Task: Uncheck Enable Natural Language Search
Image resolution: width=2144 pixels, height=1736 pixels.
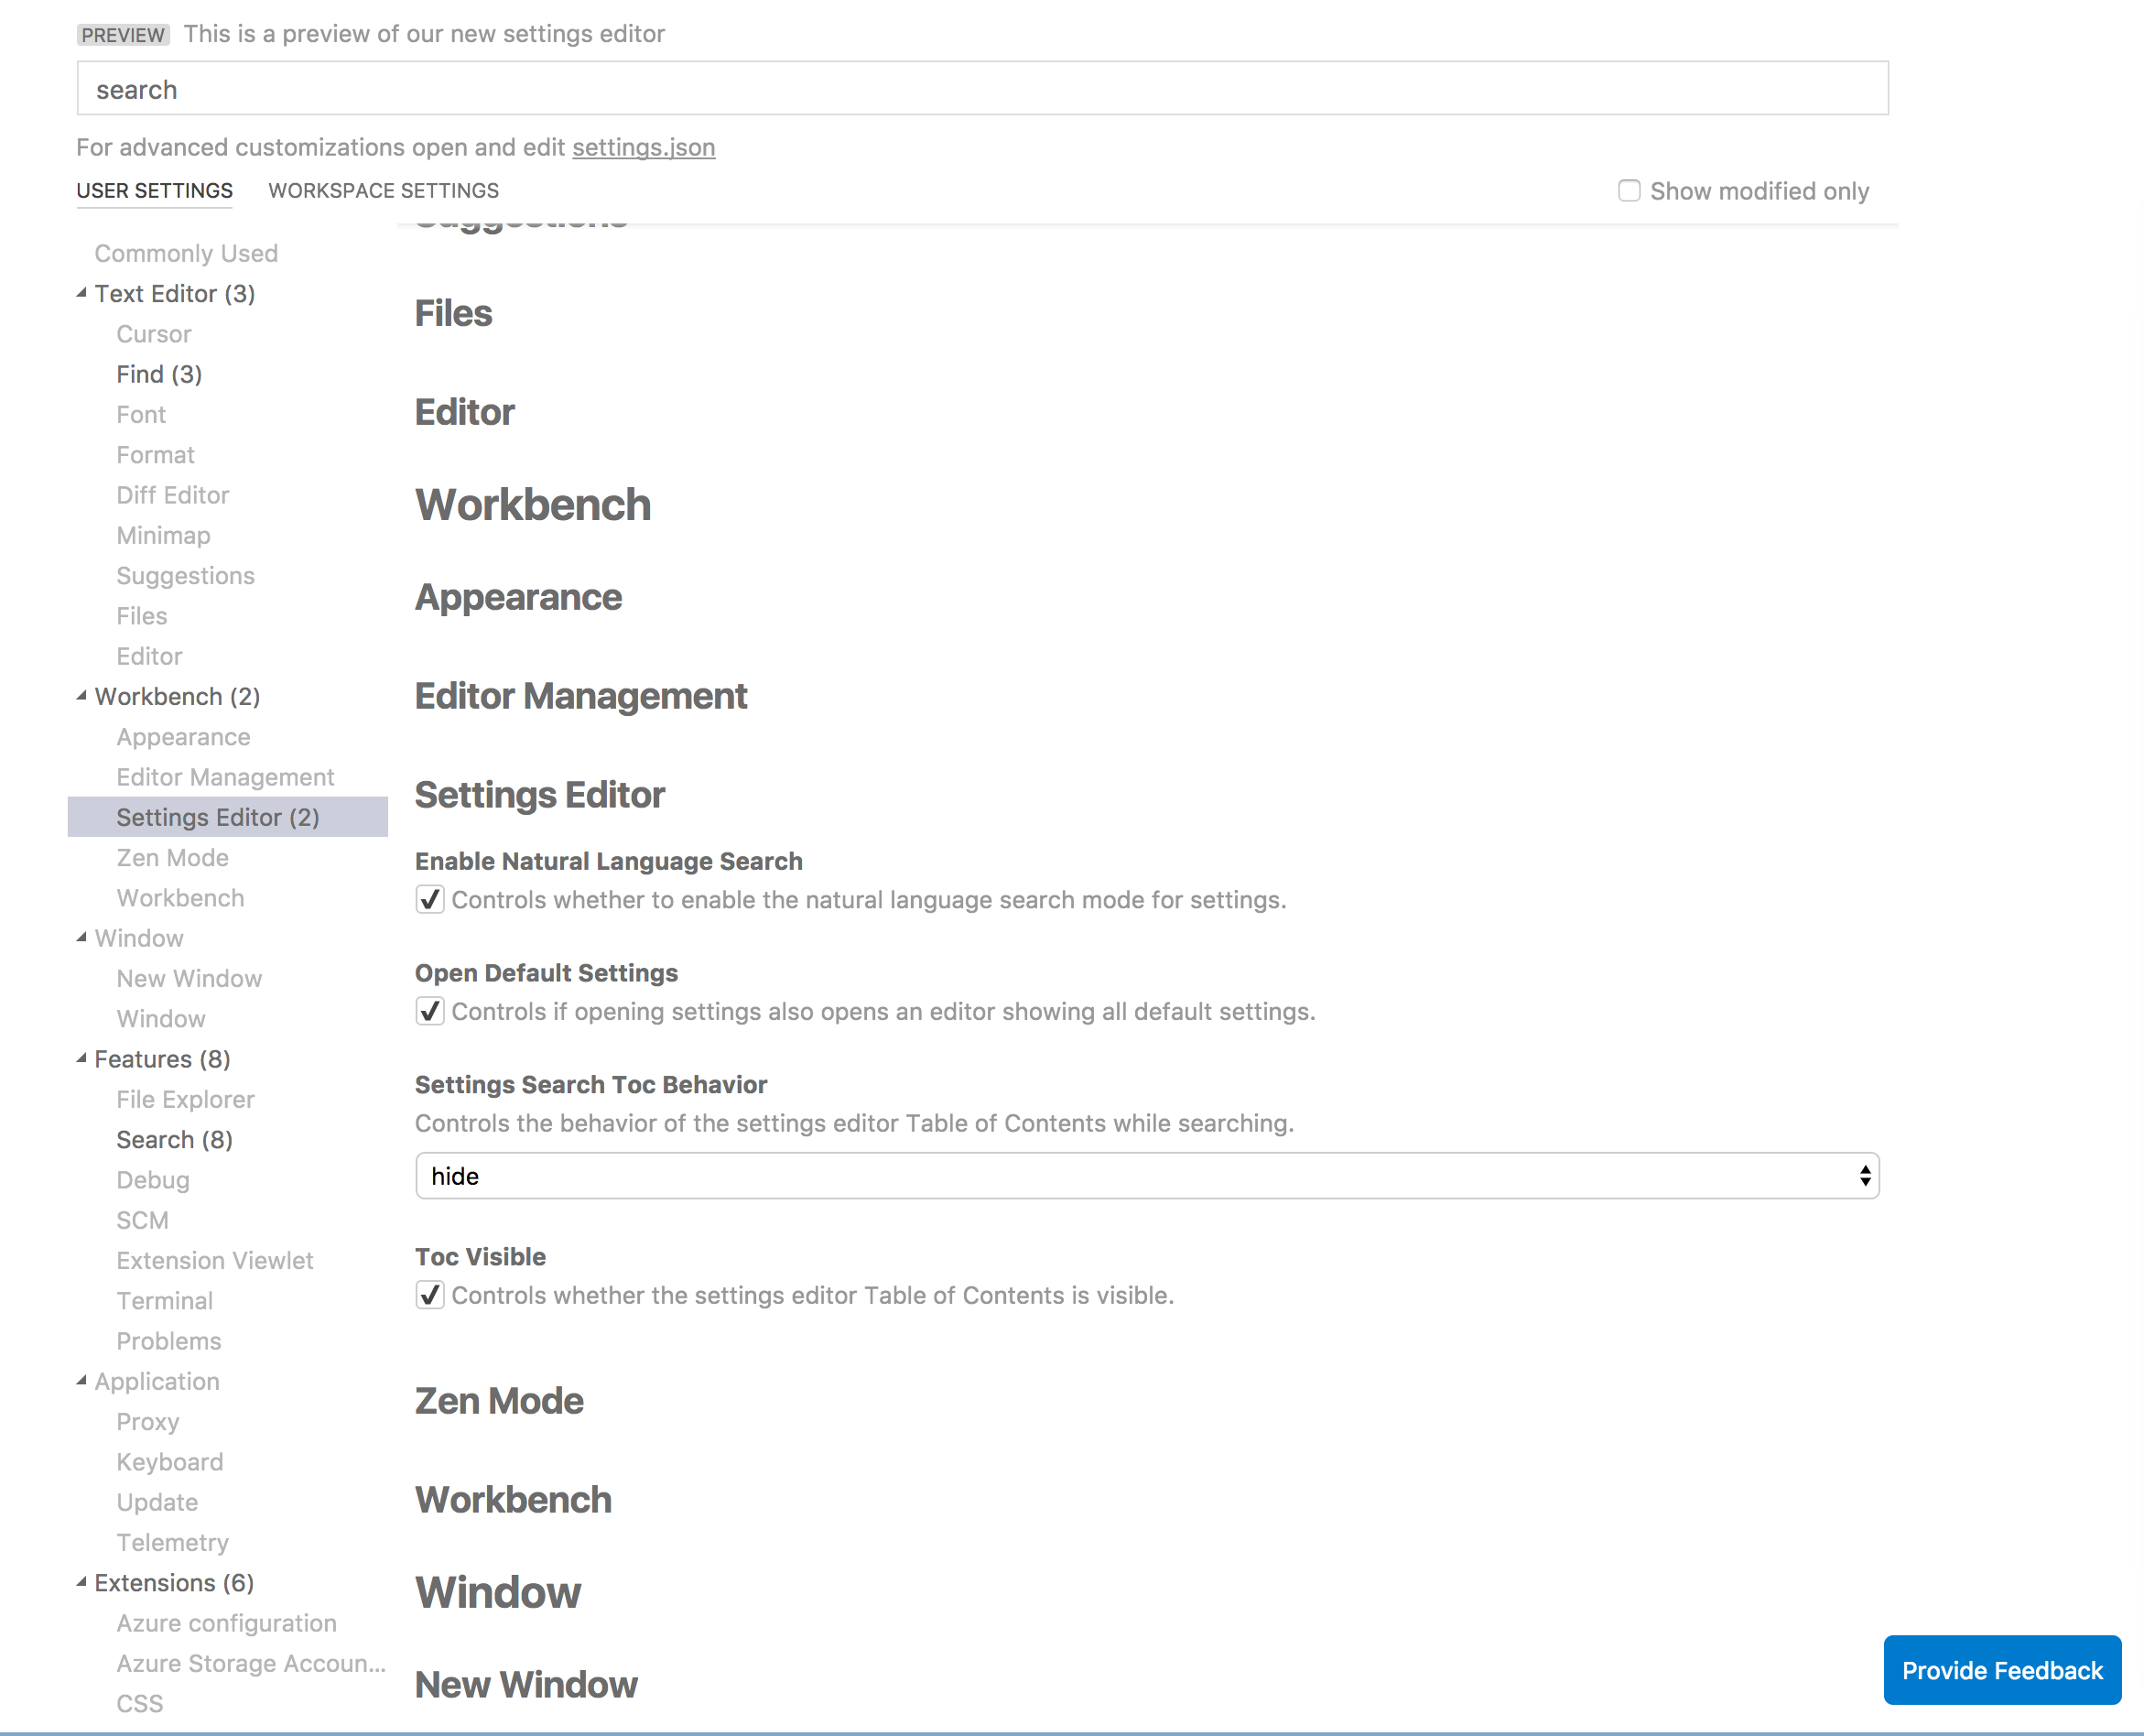Action: coord(429,900)
